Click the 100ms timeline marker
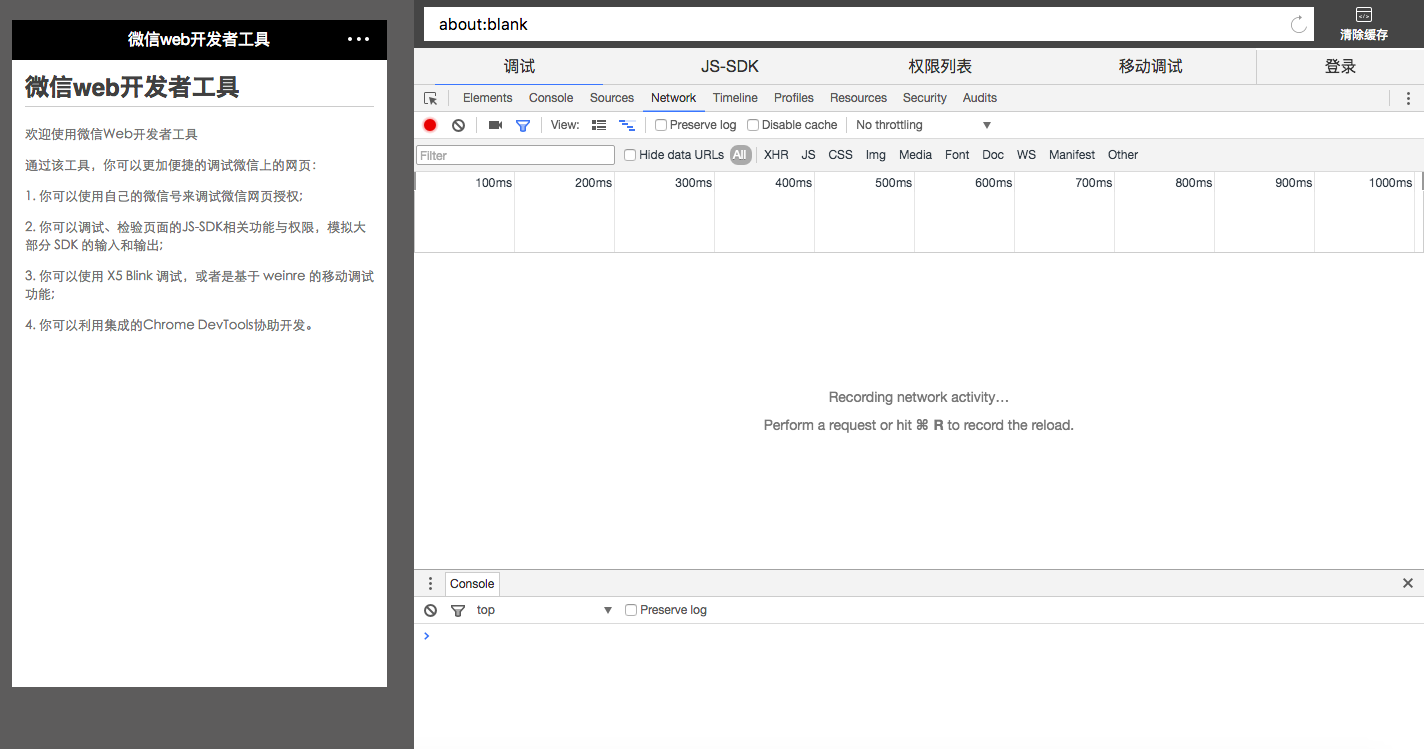Image resolution: width=1424 pixels, height=749 pixels. coord(494,183)
